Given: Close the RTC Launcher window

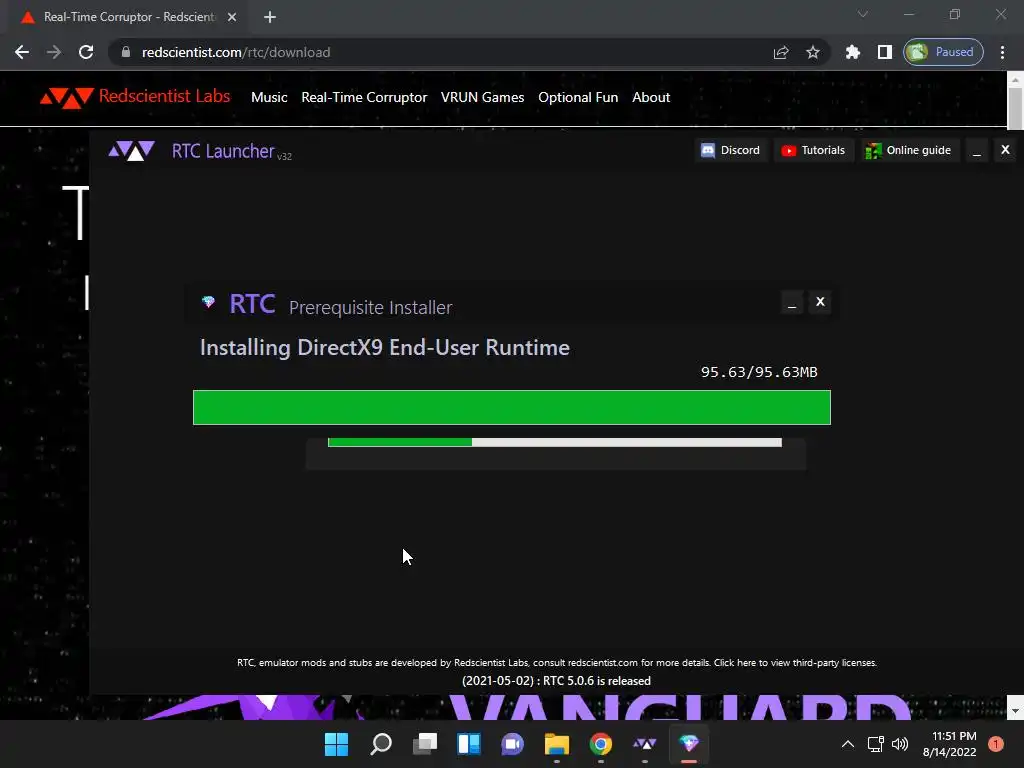Looking at the screenshot, I should pyautogui.click(x=1005, y=150).
